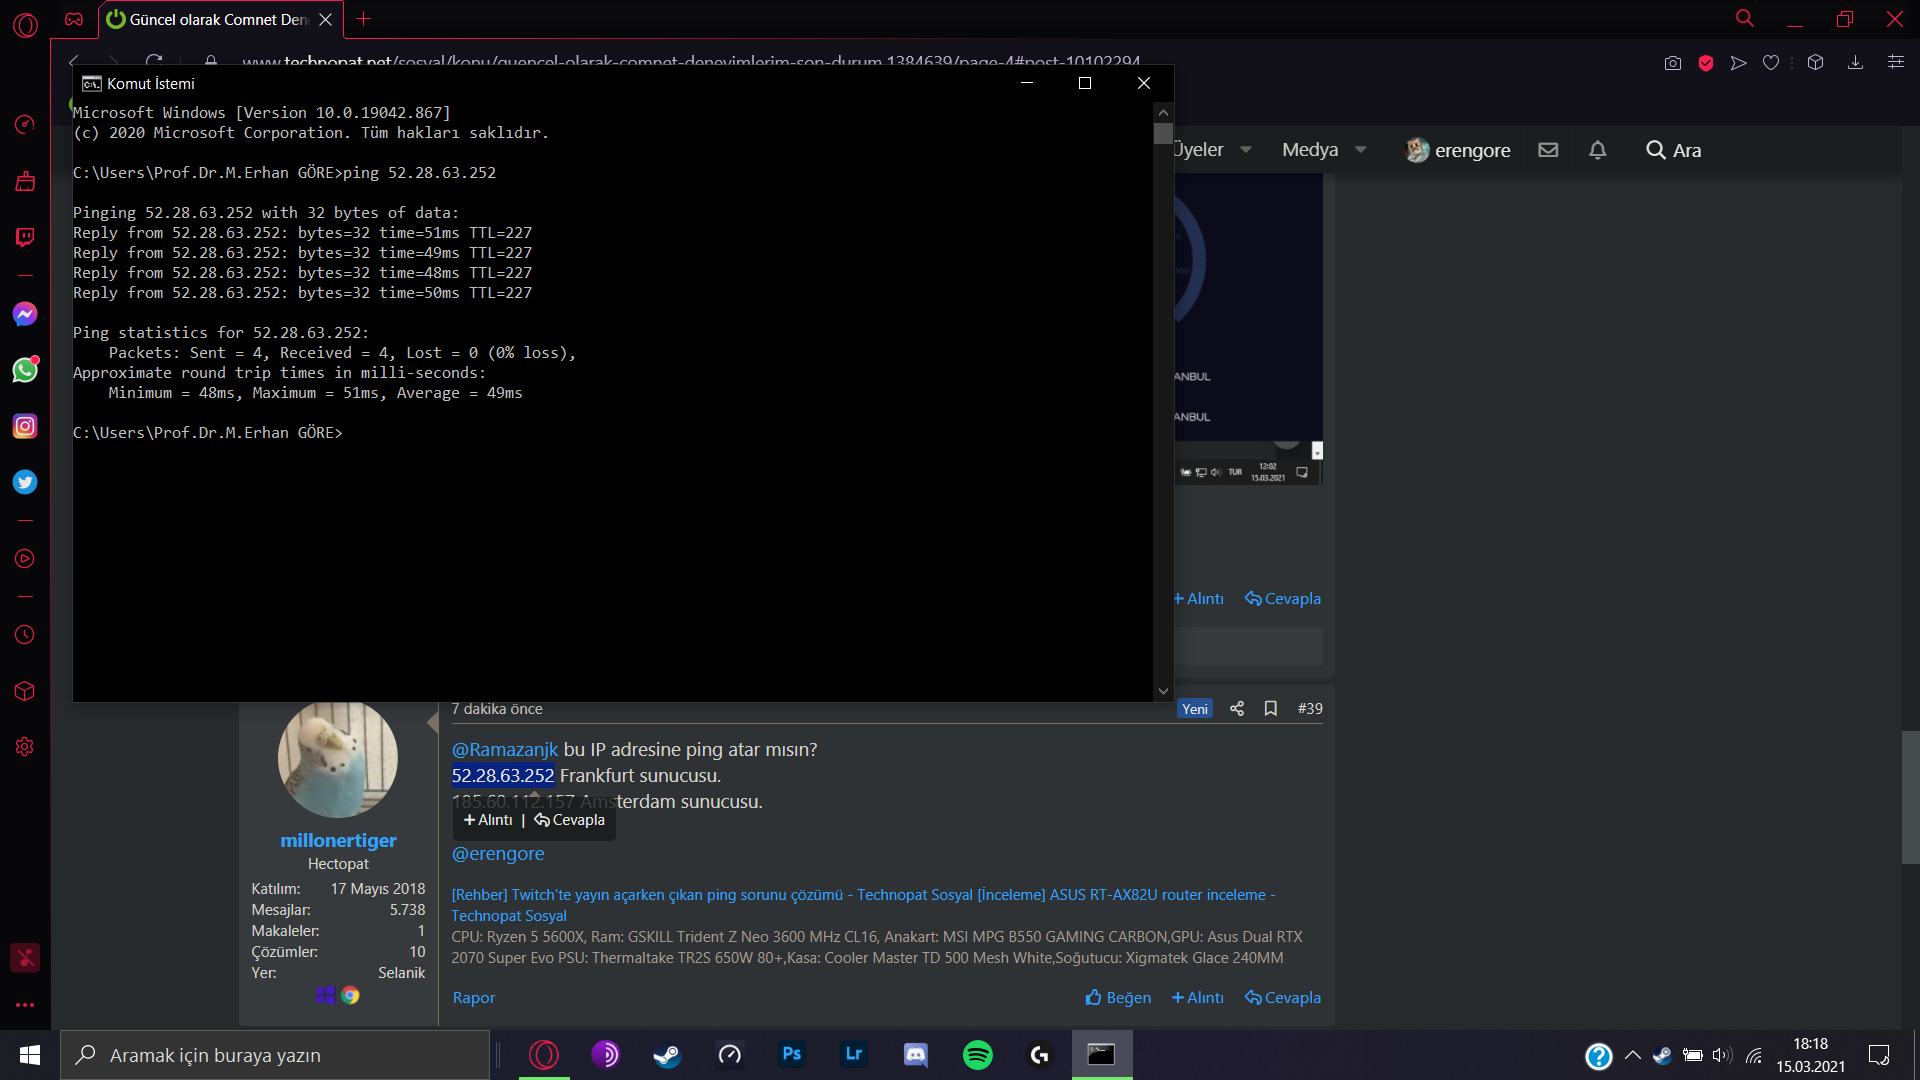Open Twitch sidebar panel
Screen dimensions: 1920x1080
click(x=25, y=237)
